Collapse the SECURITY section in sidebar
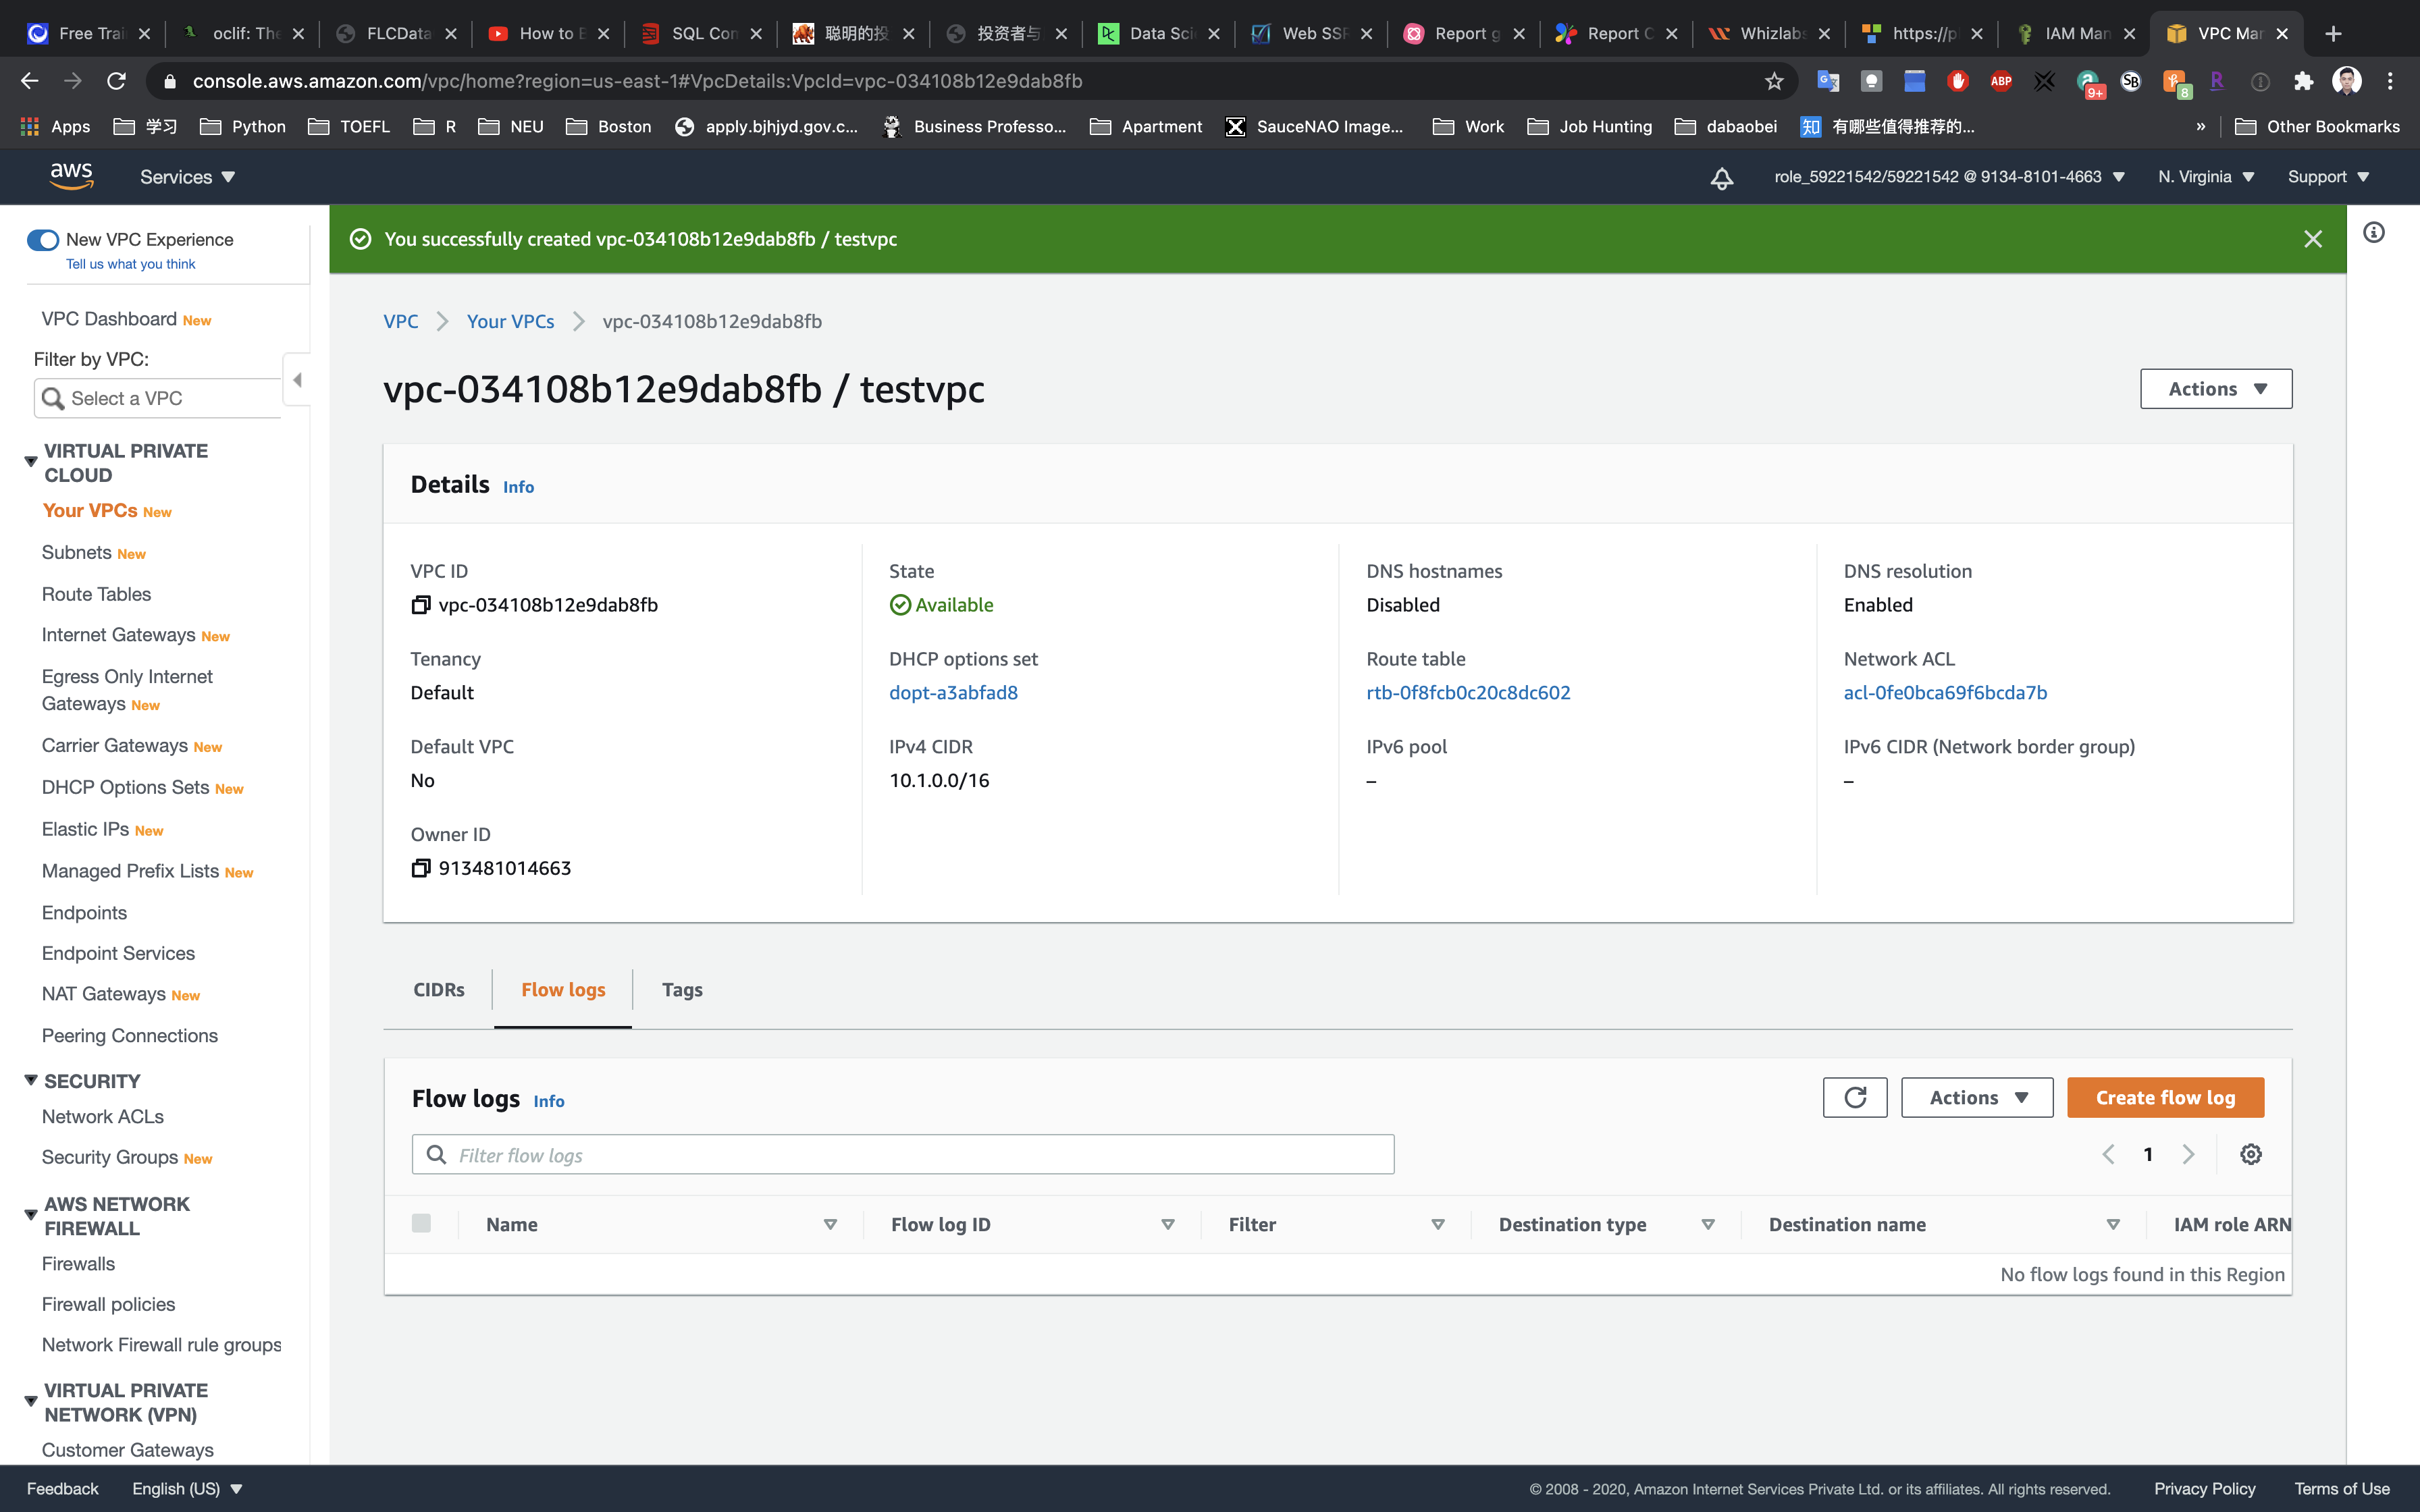Image resolution: width=2420 pixels, height=1512 pixels. [x=31, y=1081]
